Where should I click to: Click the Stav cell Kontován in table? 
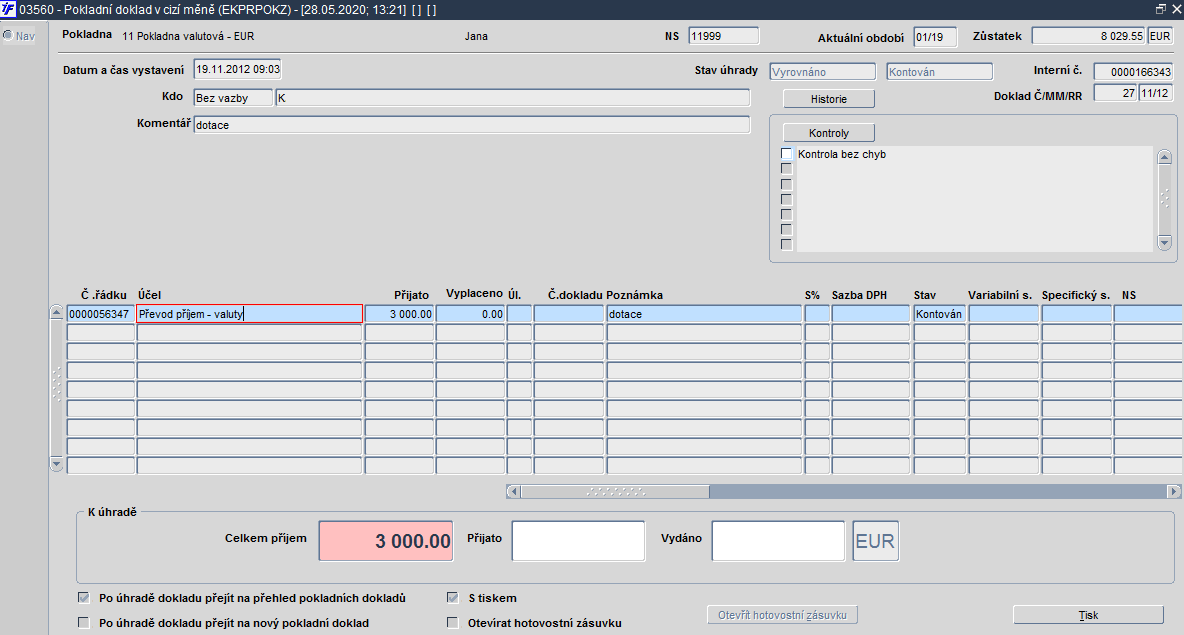[939, 314]
